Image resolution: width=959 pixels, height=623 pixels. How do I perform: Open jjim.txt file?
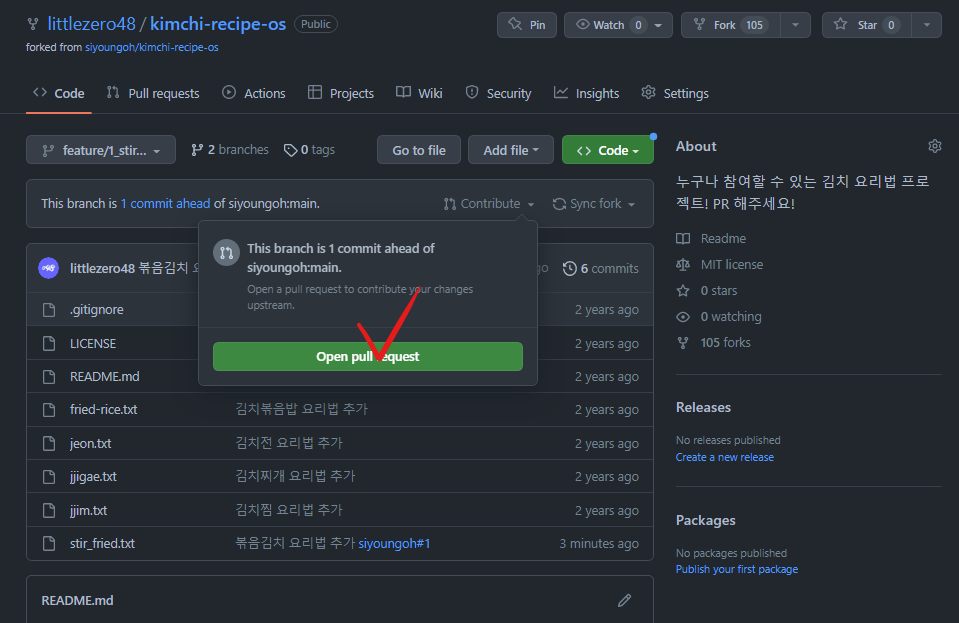pos(89,511)
